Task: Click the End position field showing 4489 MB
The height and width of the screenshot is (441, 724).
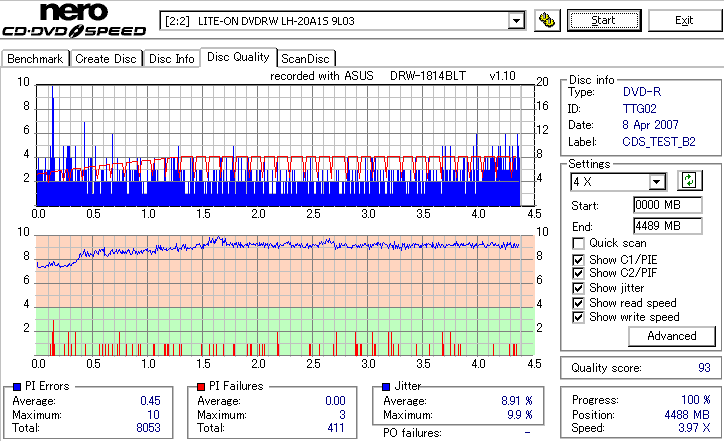Action: tap(668, 226)
